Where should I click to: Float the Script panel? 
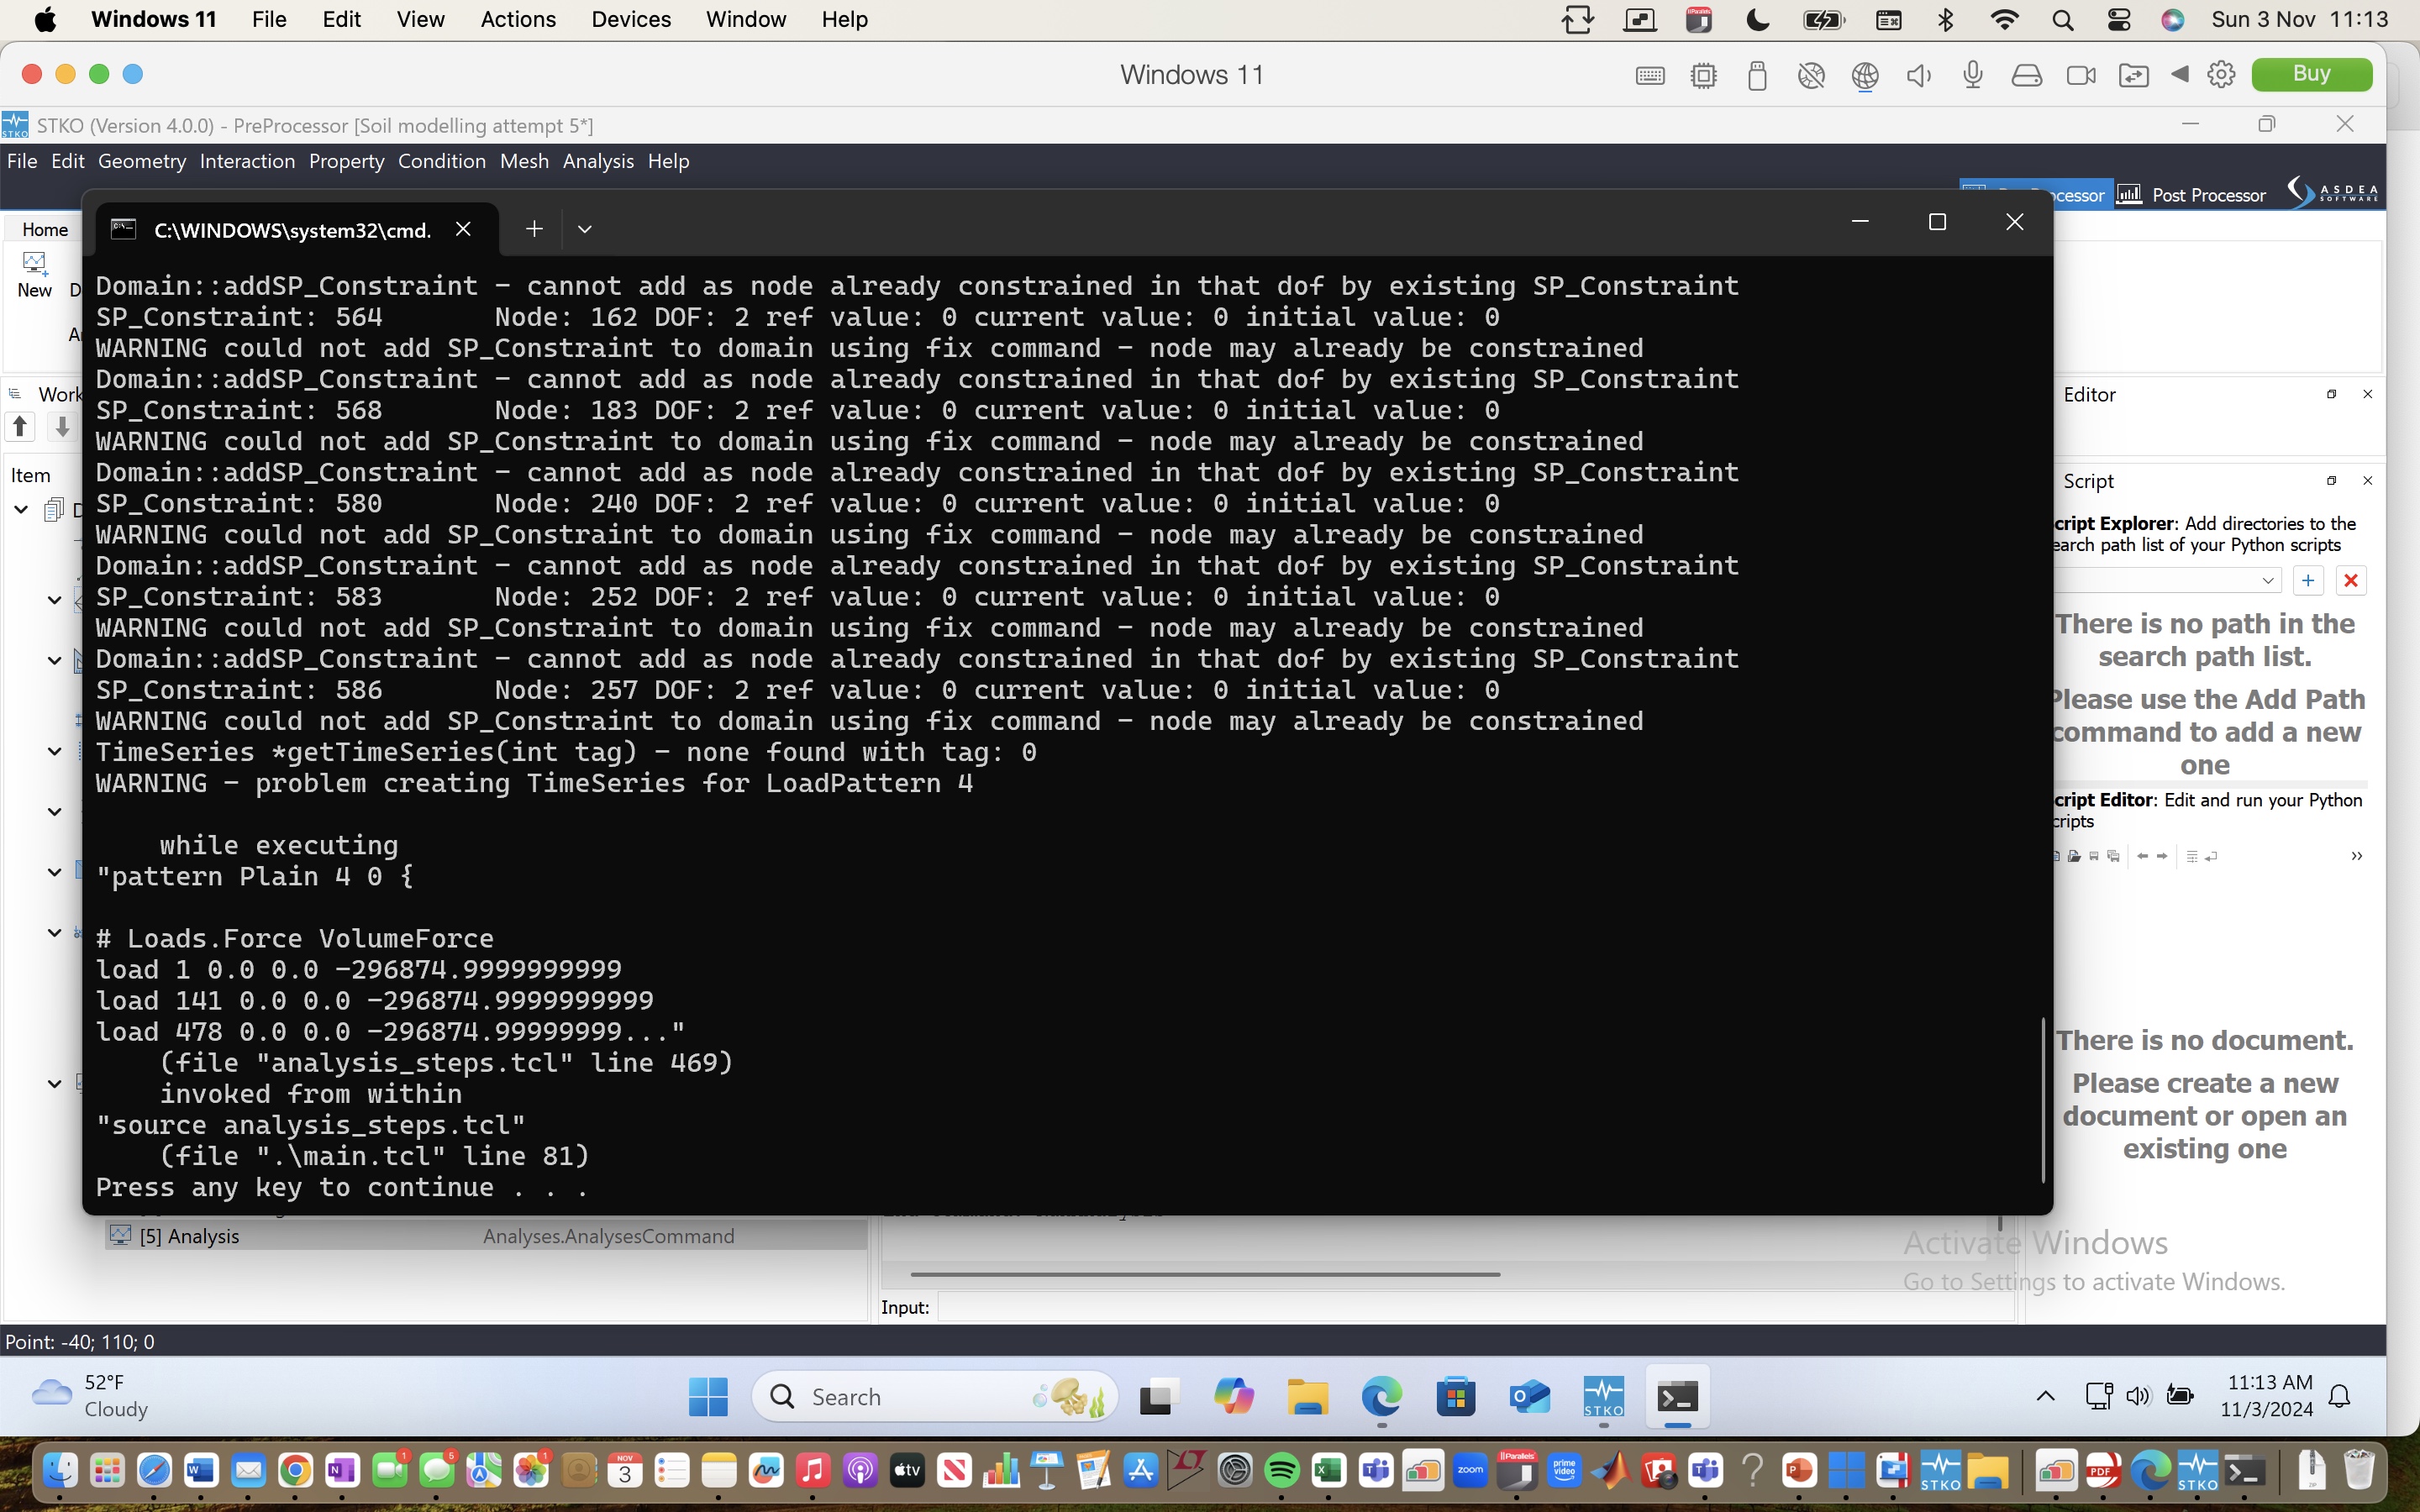coord(2331,481)
